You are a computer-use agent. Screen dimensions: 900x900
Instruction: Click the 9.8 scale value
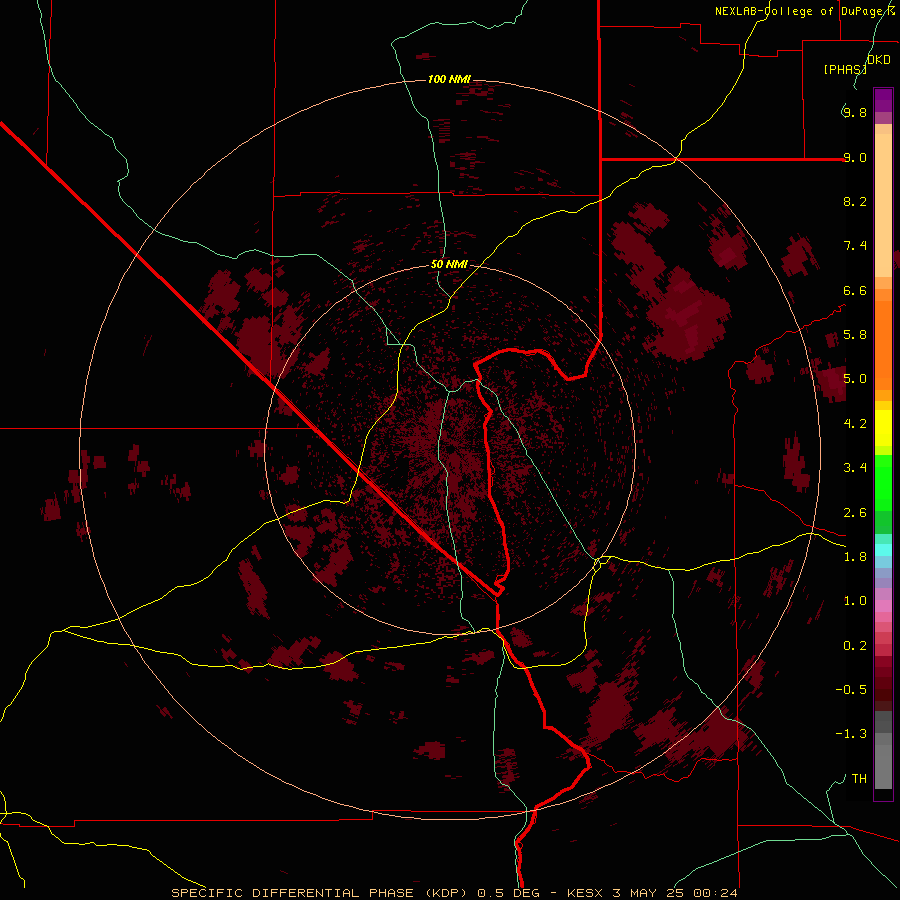(x=855, y=112)
